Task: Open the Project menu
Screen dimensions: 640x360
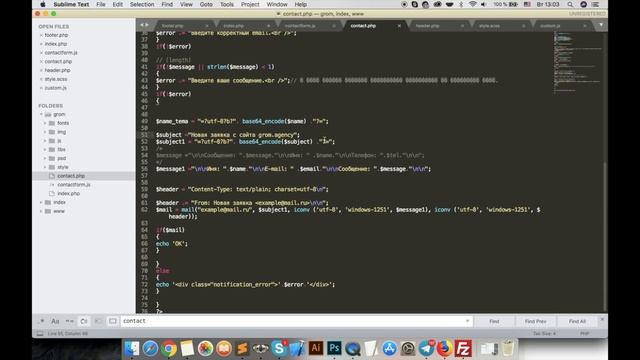Action: pos(250,4)
